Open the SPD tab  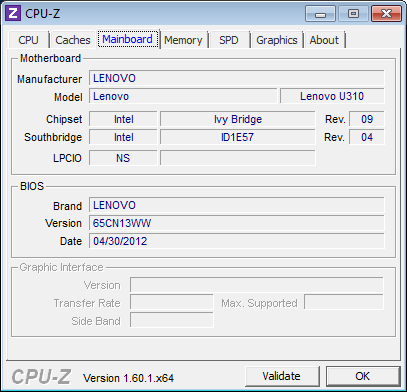point(229,40)
